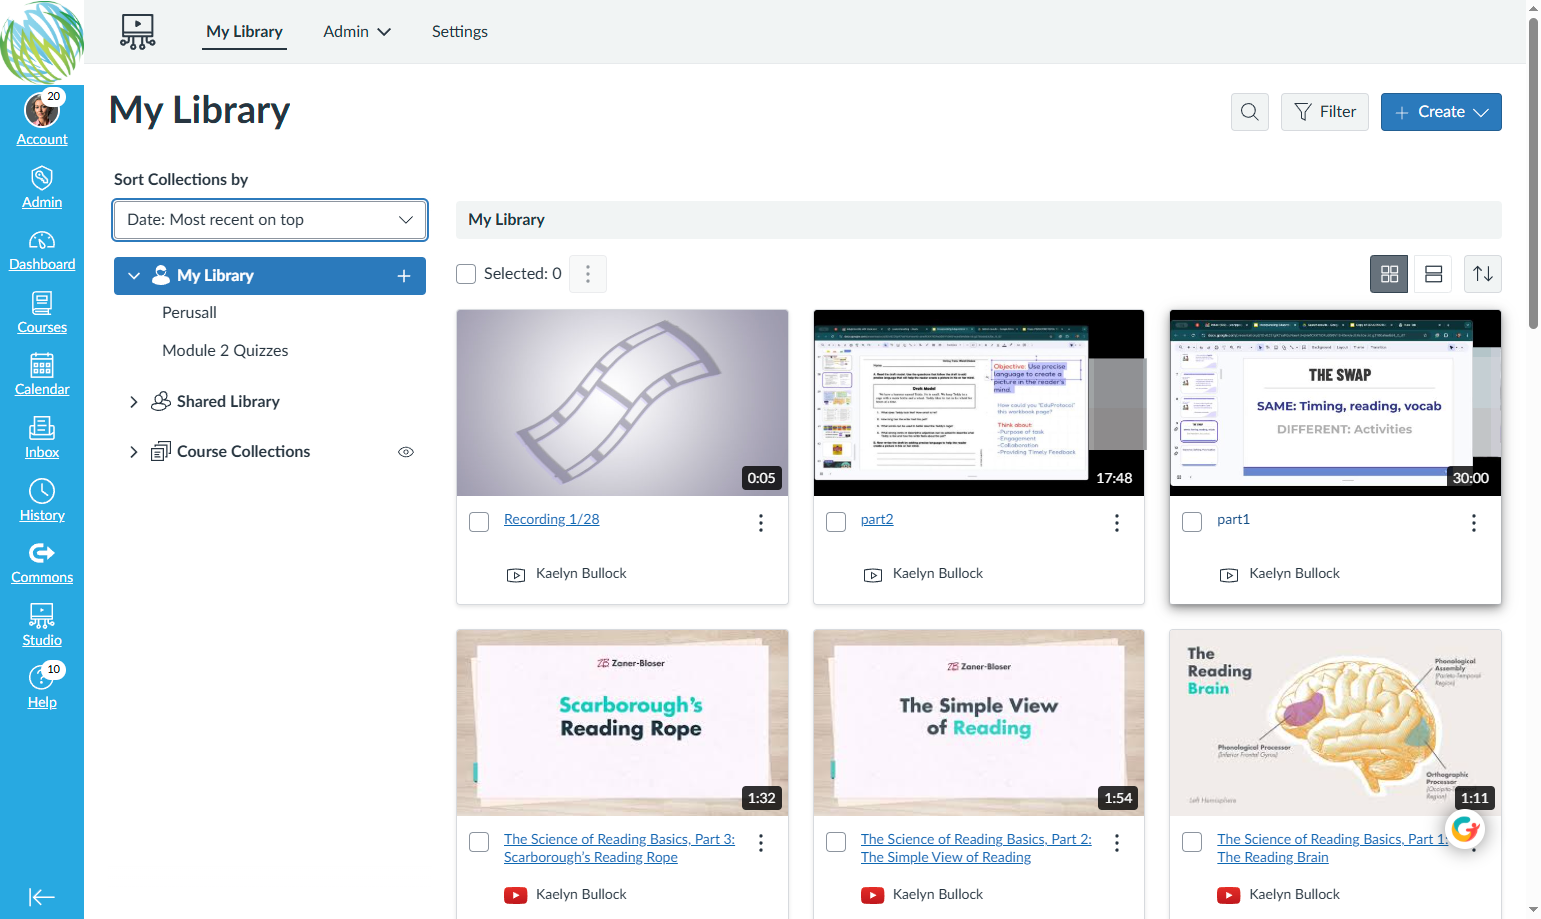This screenshot has width=1541, height=919.
Task: Click the sort order arrows button
Action: [1483, 274]
